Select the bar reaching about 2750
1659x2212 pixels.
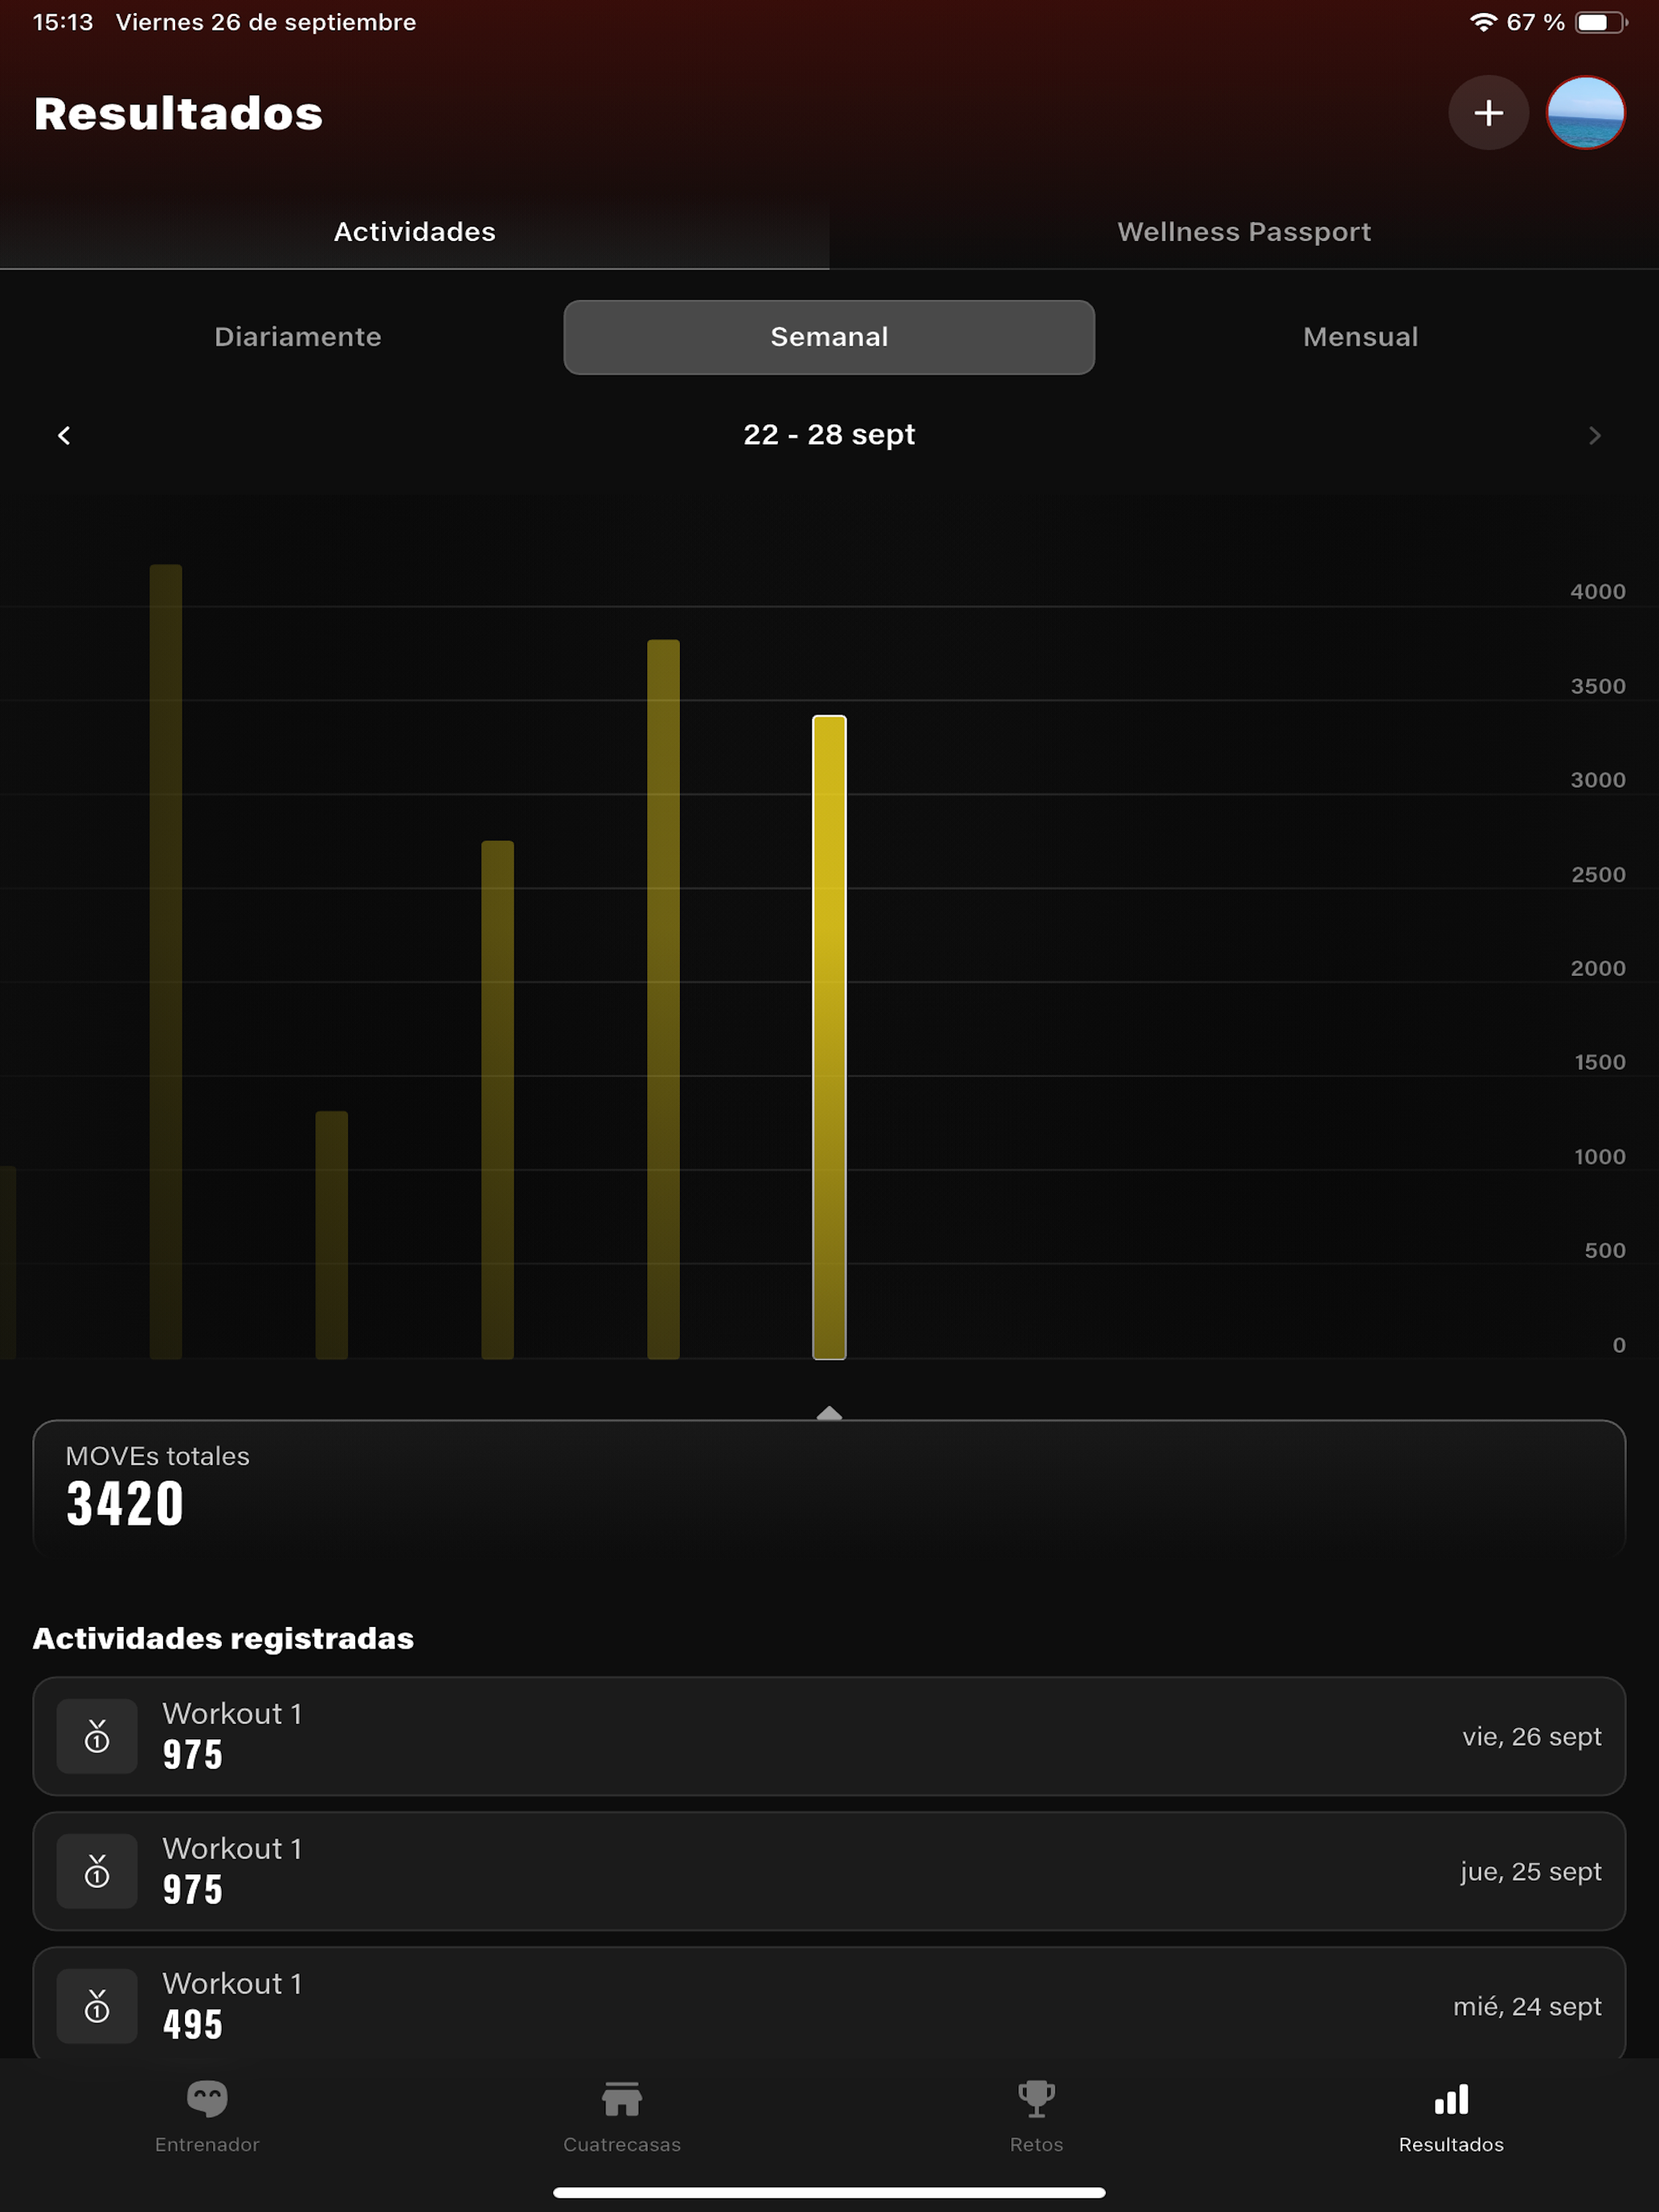[x=497, y=1099]
